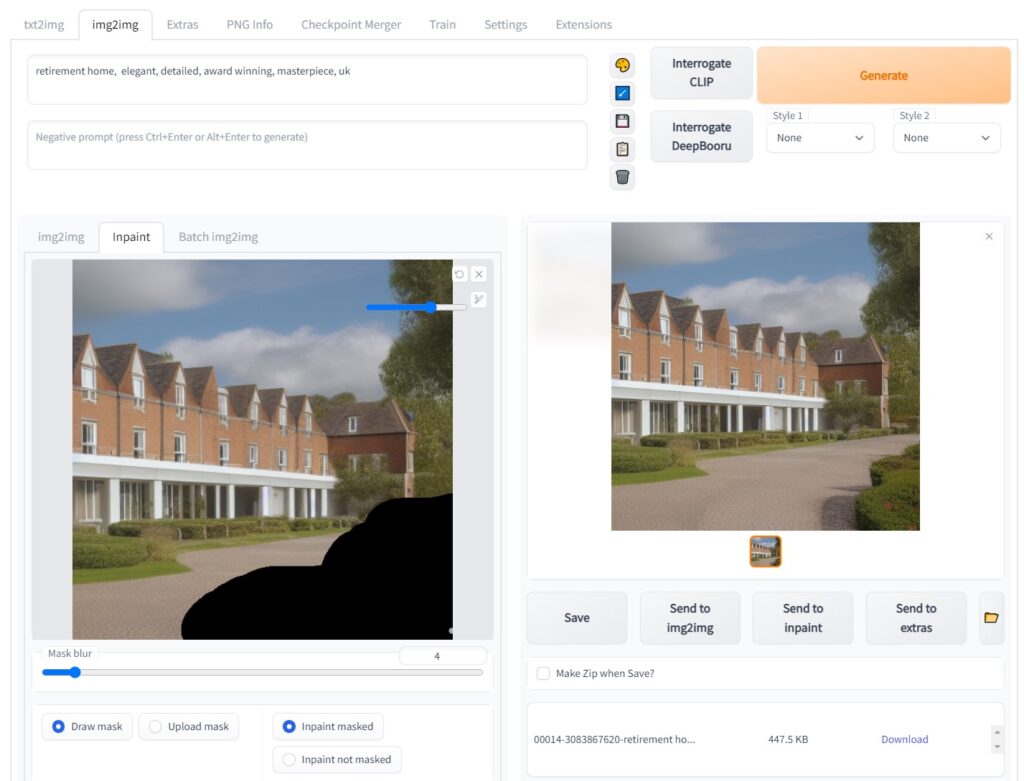The height and width of the screenshot is (781, 1024).
Task: Click into the prompt text box
Action: (x=307, y=80)
